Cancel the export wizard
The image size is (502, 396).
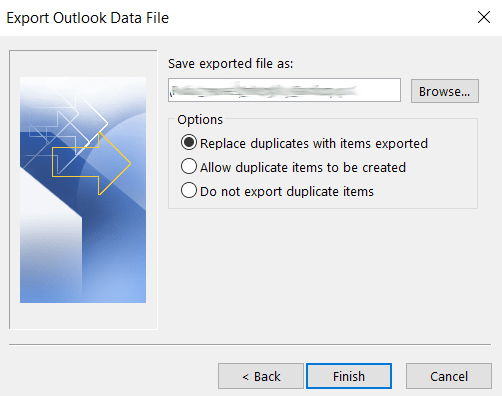[449, 376]
